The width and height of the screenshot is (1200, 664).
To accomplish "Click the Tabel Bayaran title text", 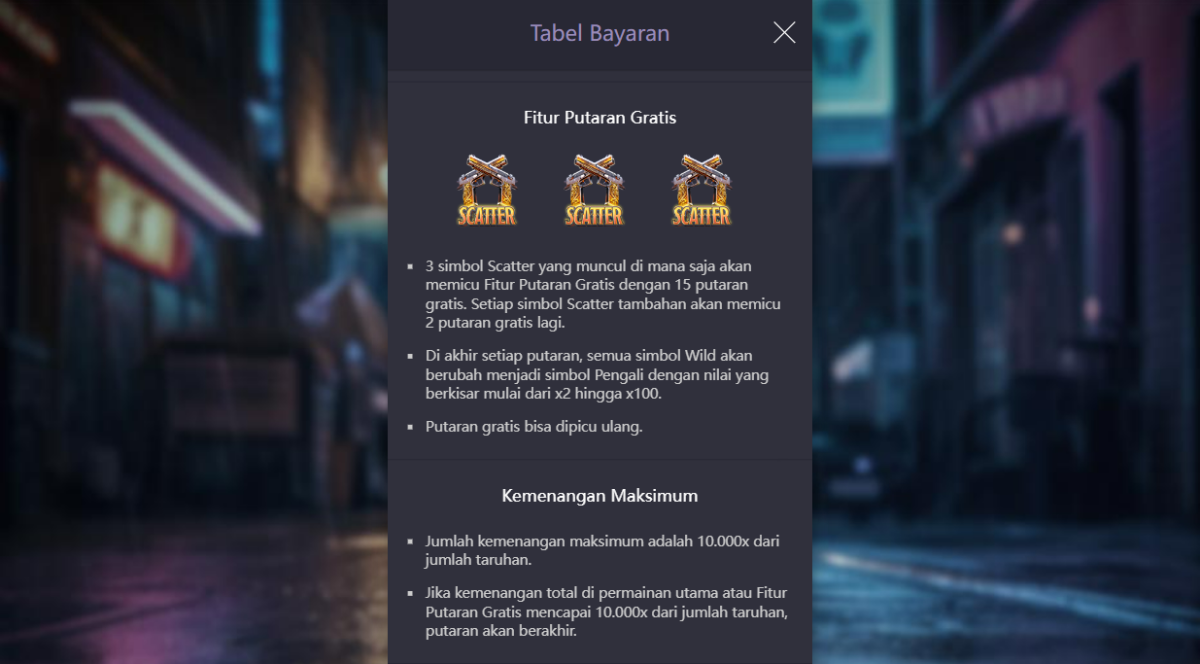I will [599, 33].
